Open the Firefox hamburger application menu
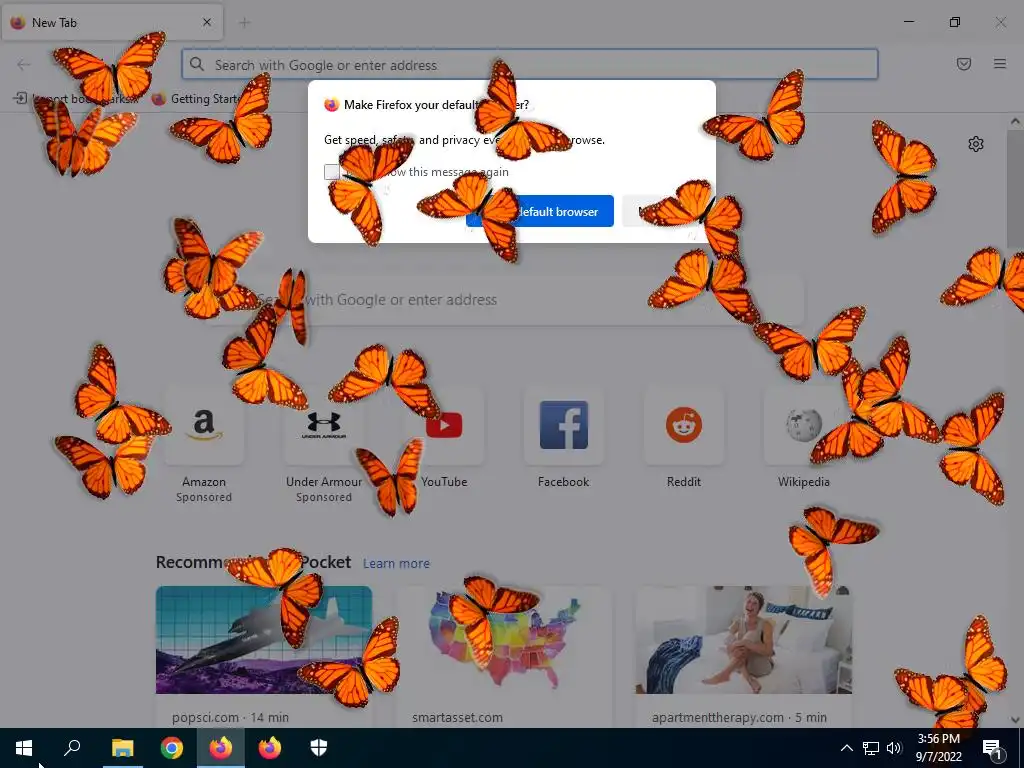The height and width of the screenshot is (768, 1024). point(1000,64)
